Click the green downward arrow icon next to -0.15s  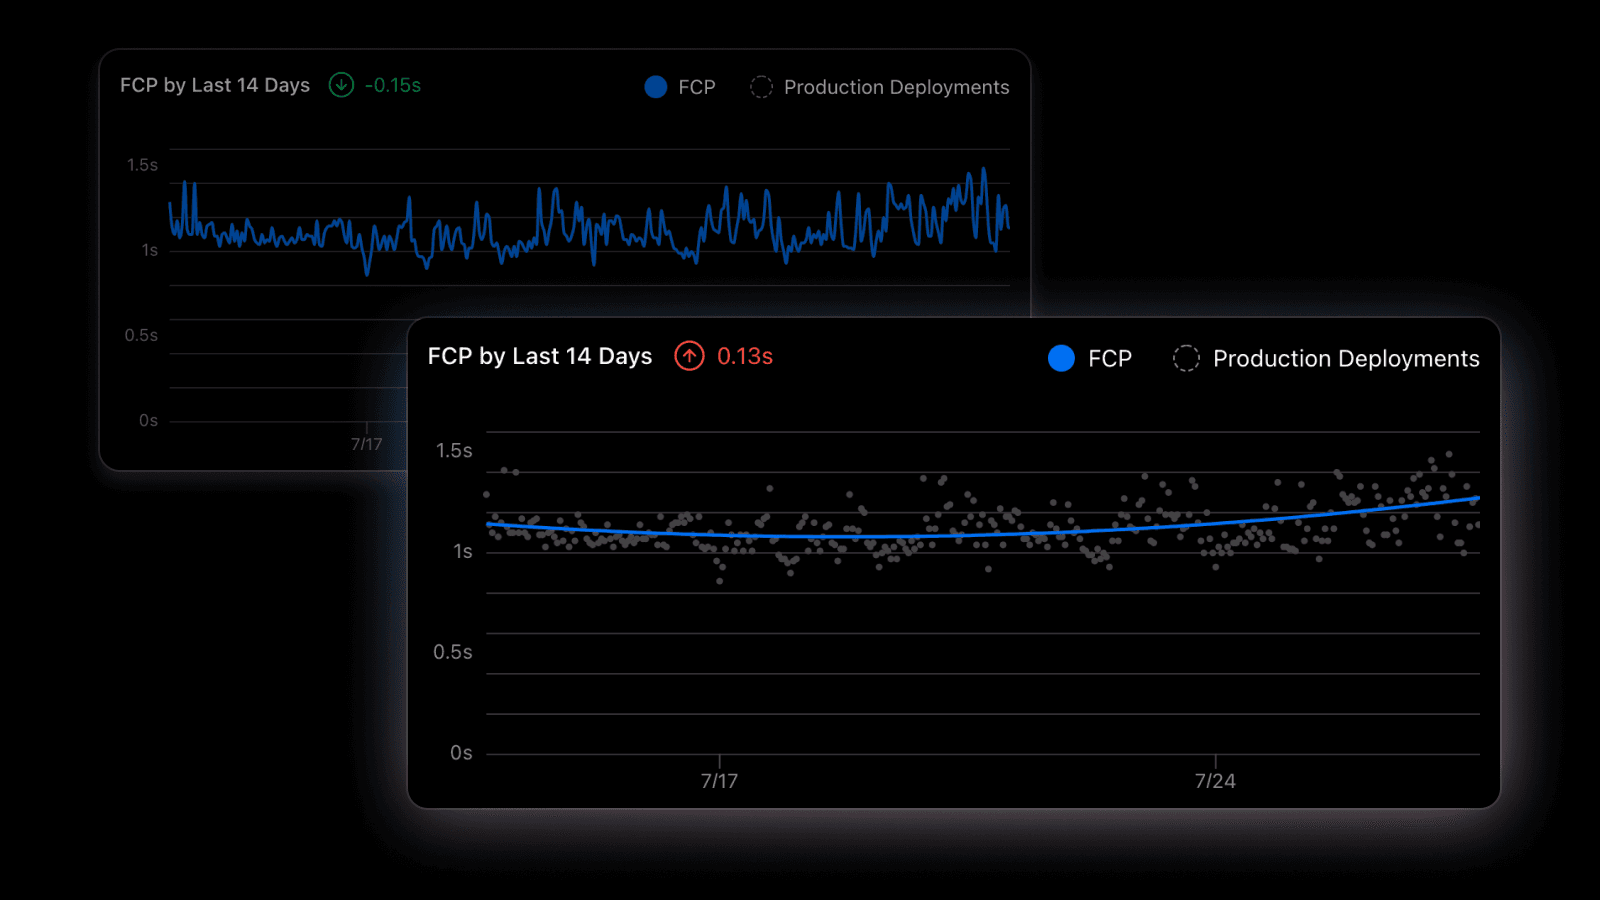(340, 86)
